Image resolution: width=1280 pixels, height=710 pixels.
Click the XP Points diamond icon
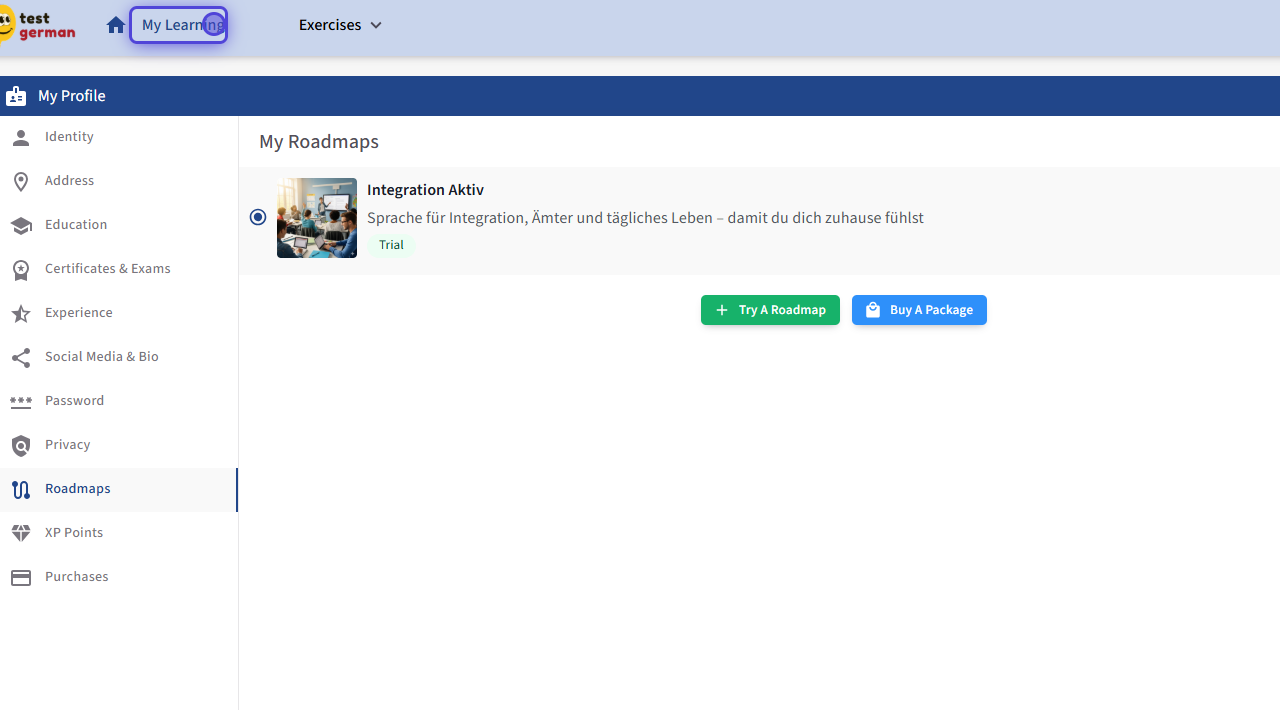(21, 533)
